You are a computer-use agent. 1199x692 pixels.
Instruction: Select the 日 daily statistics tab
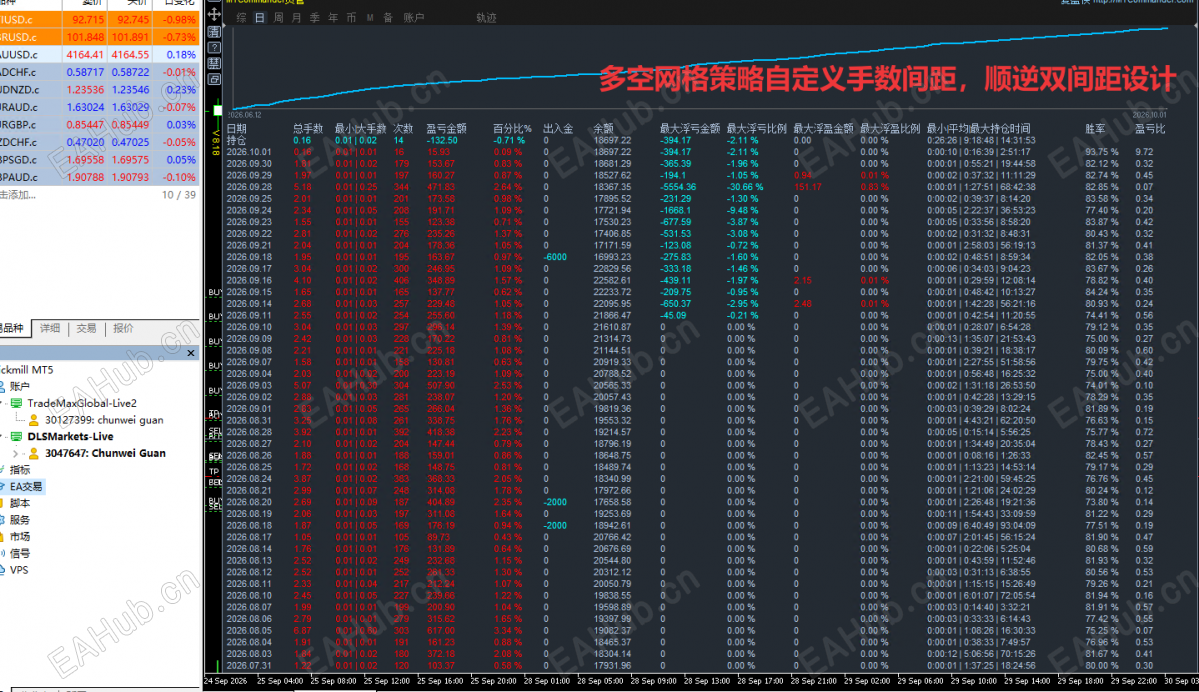(x=260, y=18)
